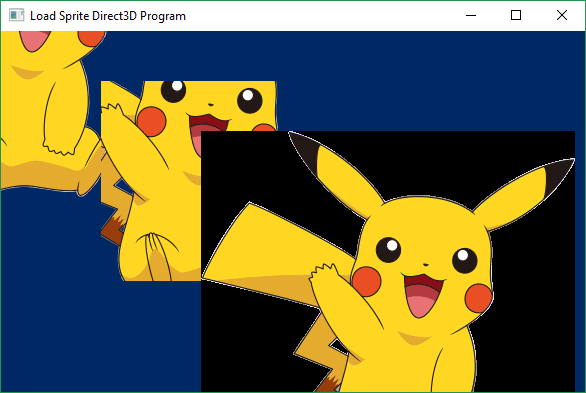Minimize the Load Sprite Direct3D Program window

coord(471,15)
